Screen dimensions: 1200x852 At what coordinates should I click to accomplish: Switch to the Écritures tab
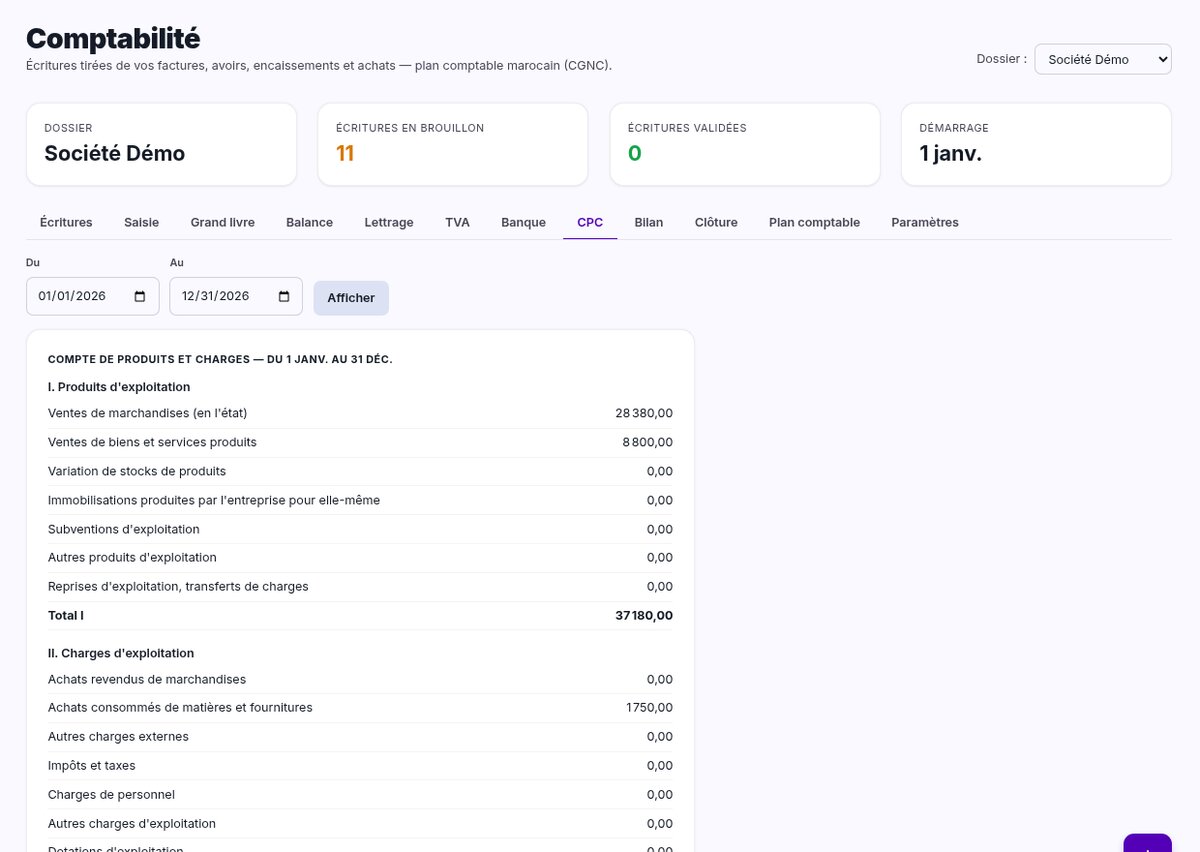coord(66,222)
